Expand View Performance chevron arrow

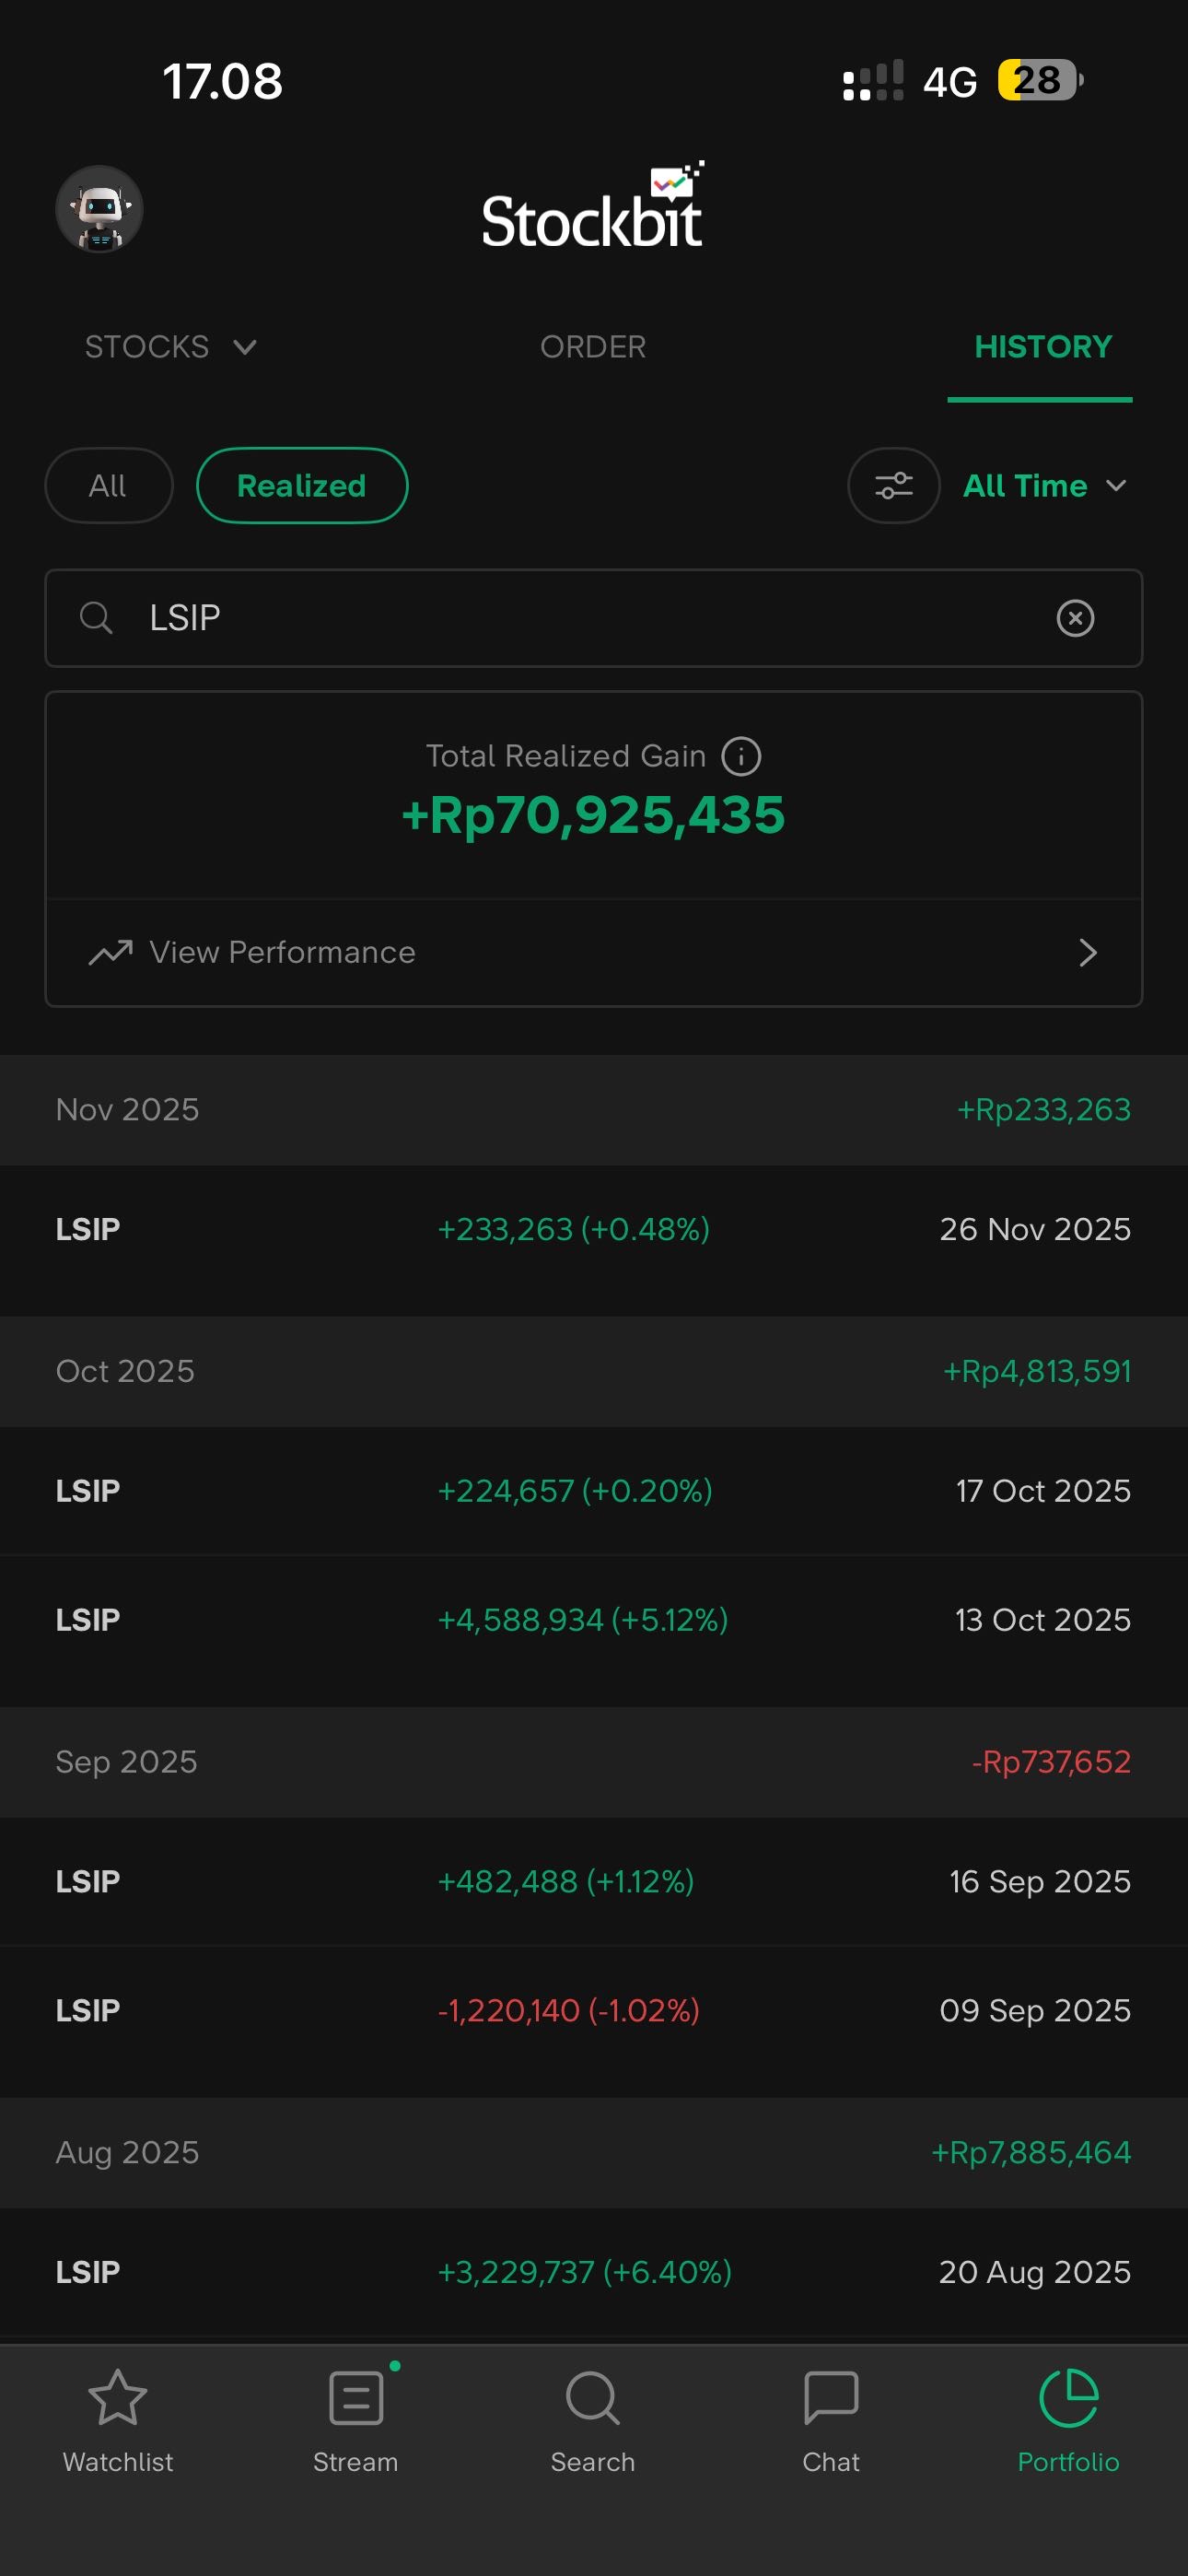coord(1088,952)
